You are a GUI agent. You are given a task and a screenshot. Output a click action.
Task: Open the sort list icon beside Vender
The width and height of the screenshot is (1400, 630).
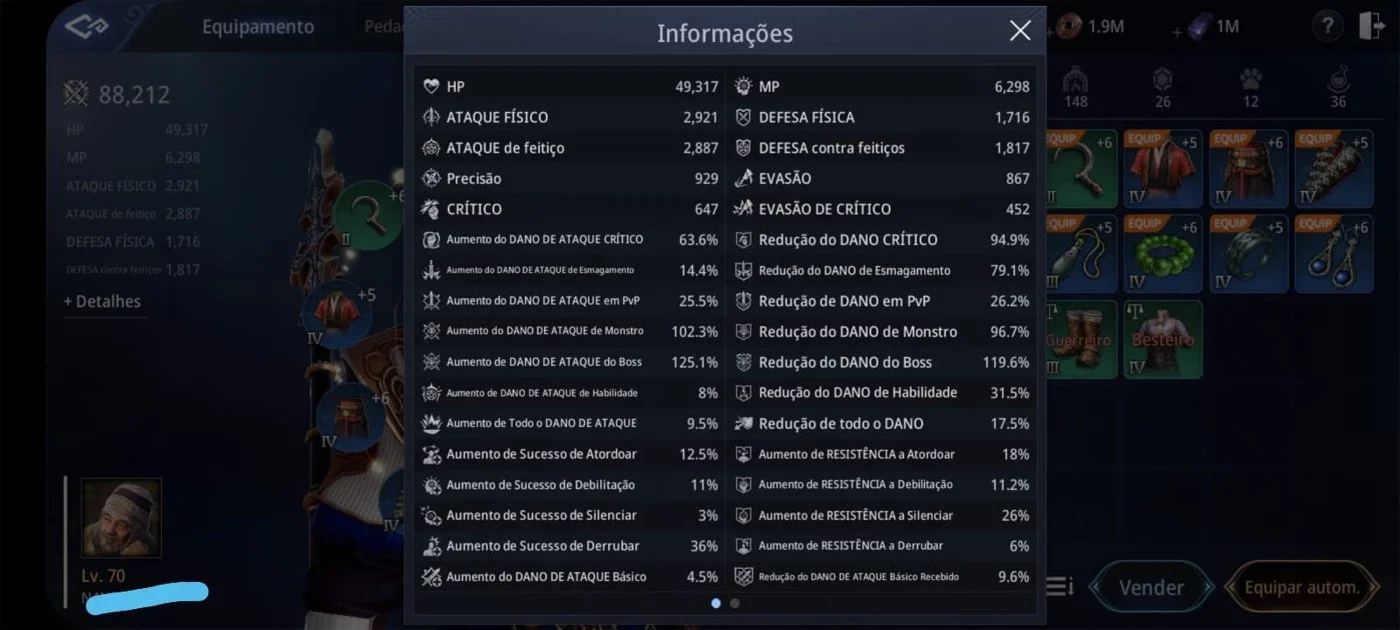click(x=1059, y=587)
